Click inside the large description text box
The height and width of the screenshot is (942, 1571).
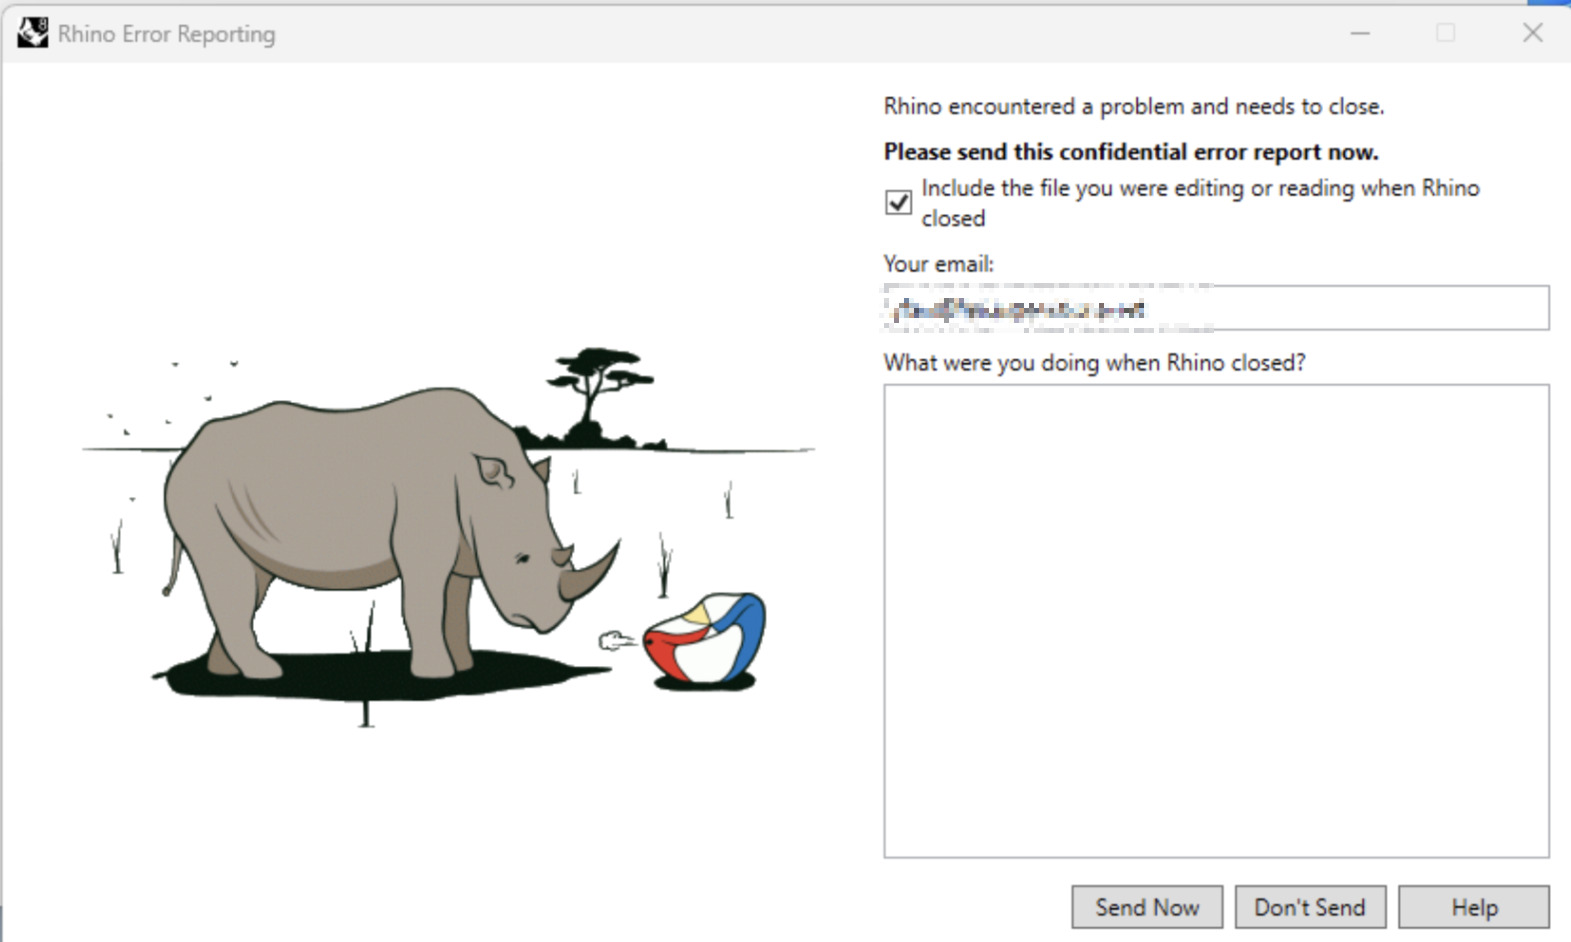[1216, 620]
